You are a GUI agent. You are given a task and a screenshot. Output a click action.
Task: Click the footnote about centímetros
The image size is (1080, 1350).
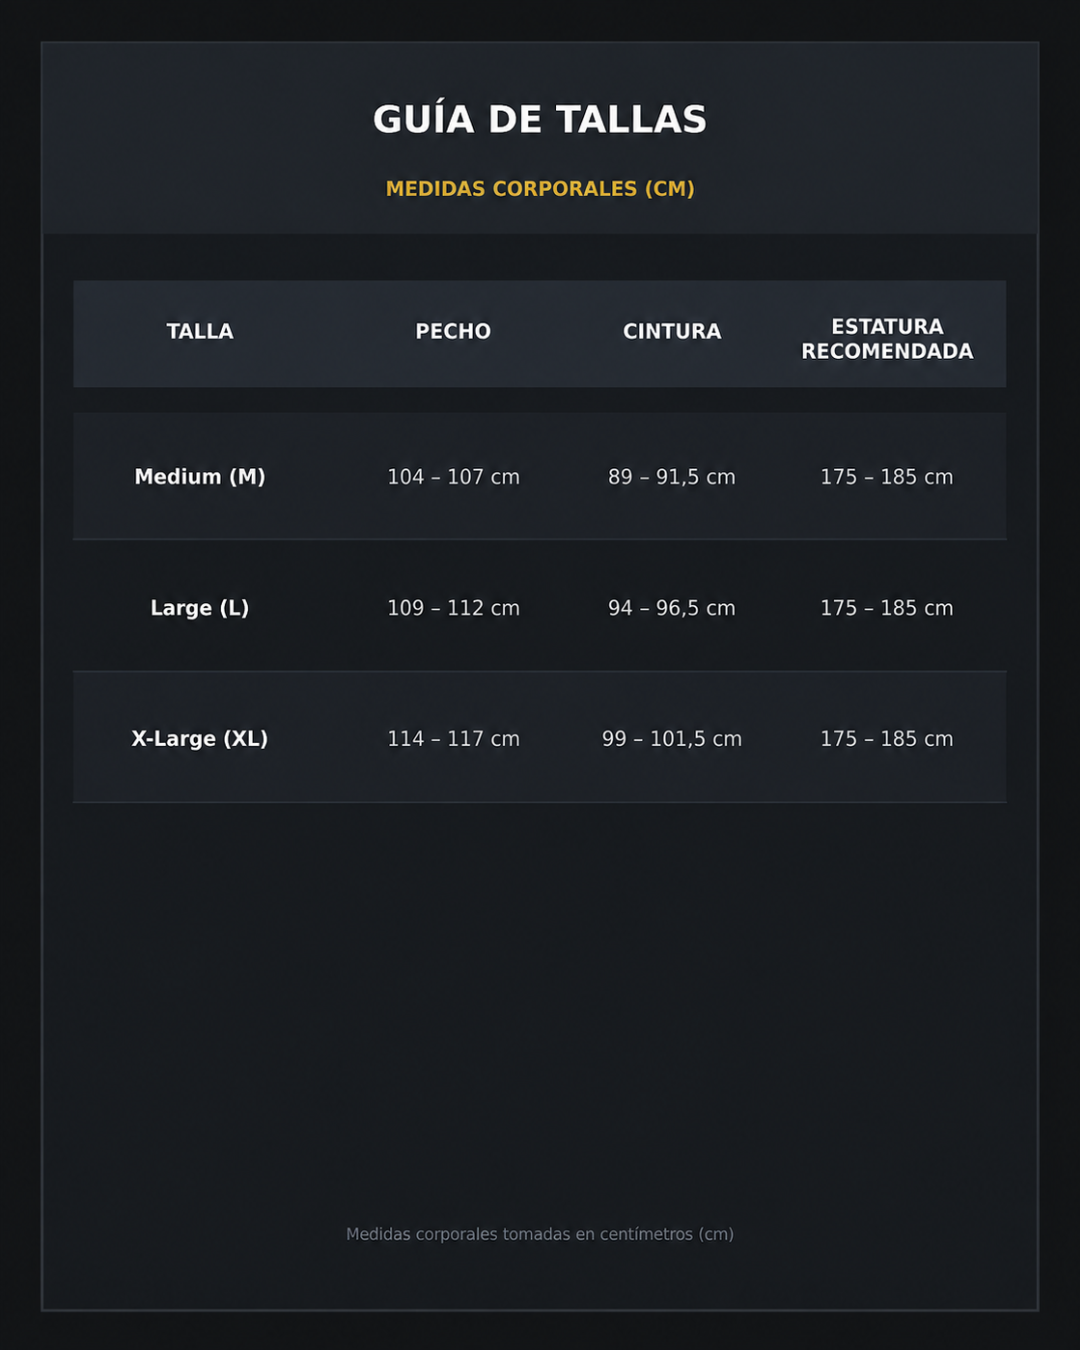coord(540,1234)
